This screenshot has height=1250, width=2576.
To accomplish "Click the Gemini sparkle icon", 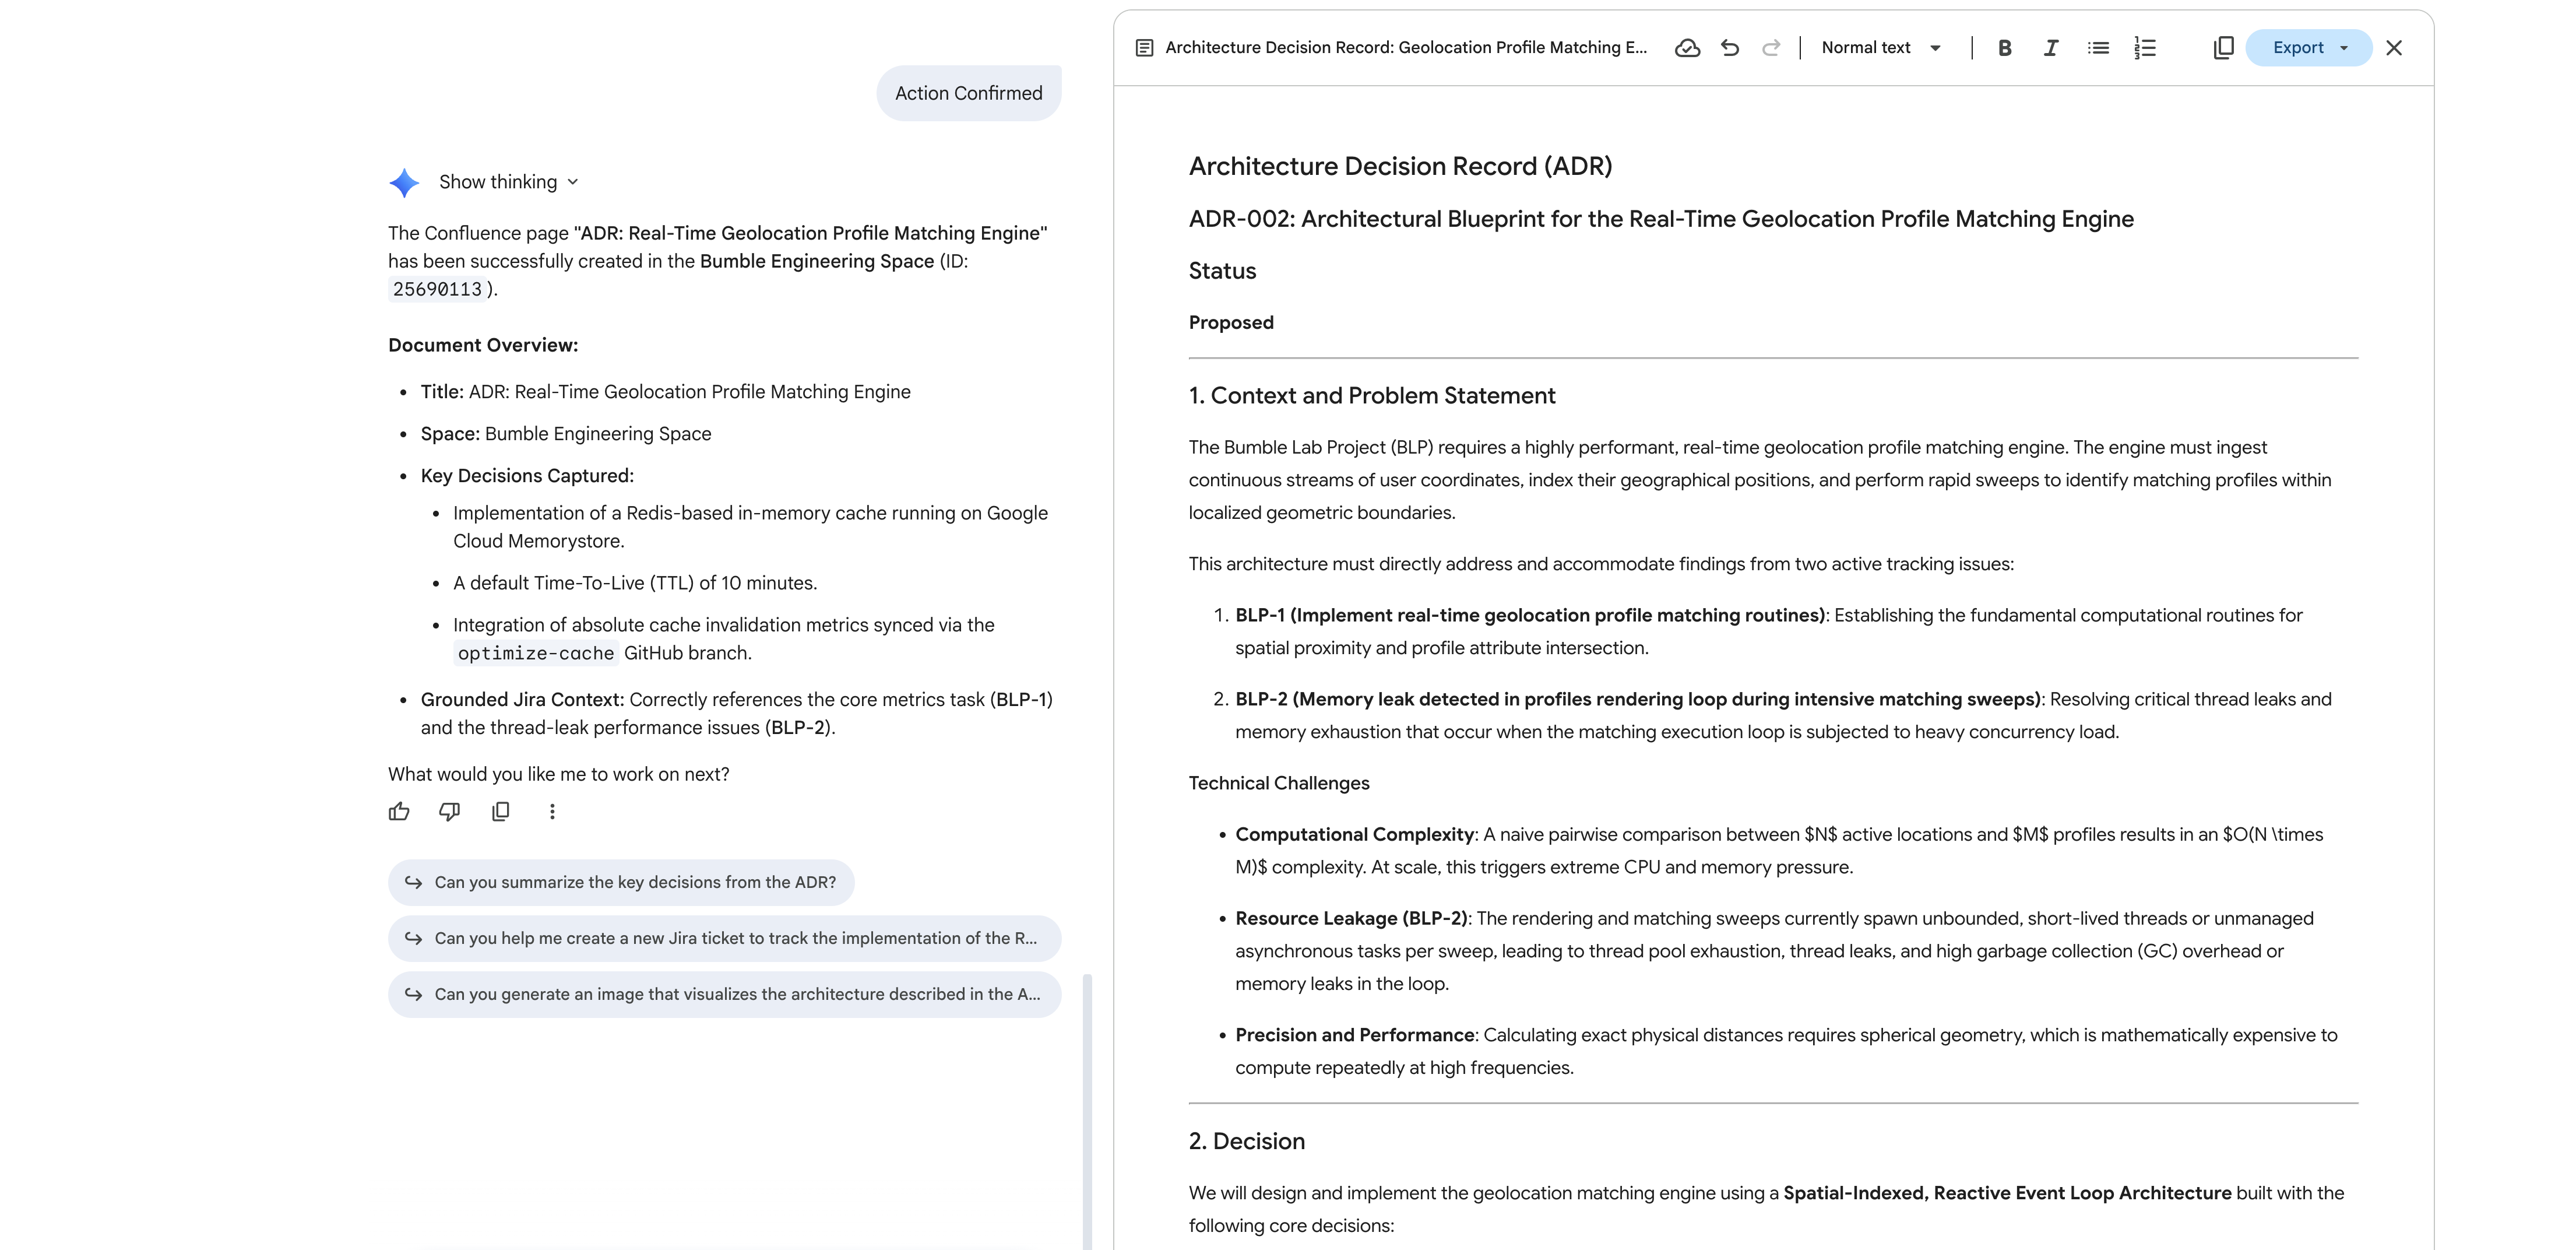I will point(404,182).
